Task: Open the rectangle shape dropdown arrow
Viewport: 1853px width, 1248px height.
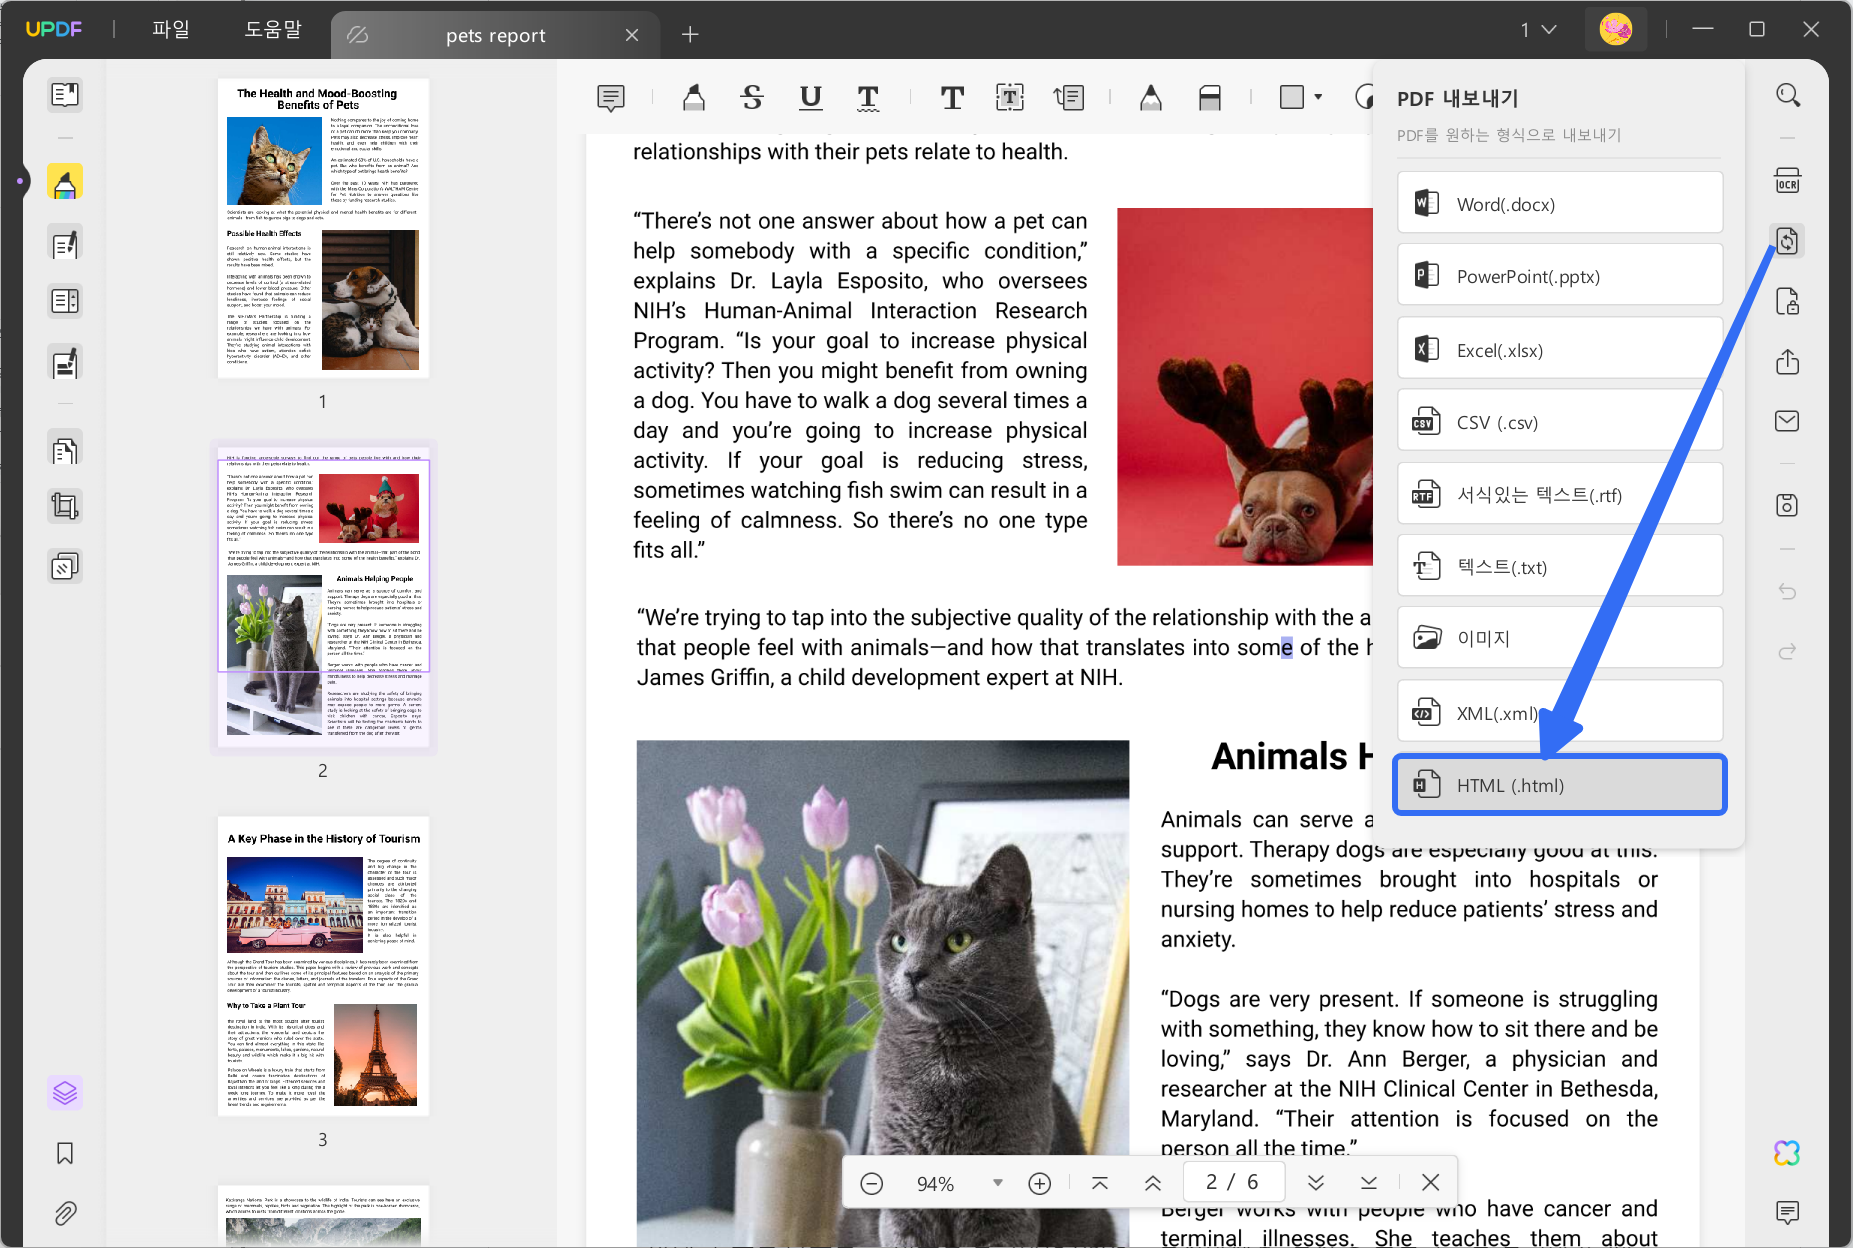Action: pyautogui.click(x=1318, y=97)
